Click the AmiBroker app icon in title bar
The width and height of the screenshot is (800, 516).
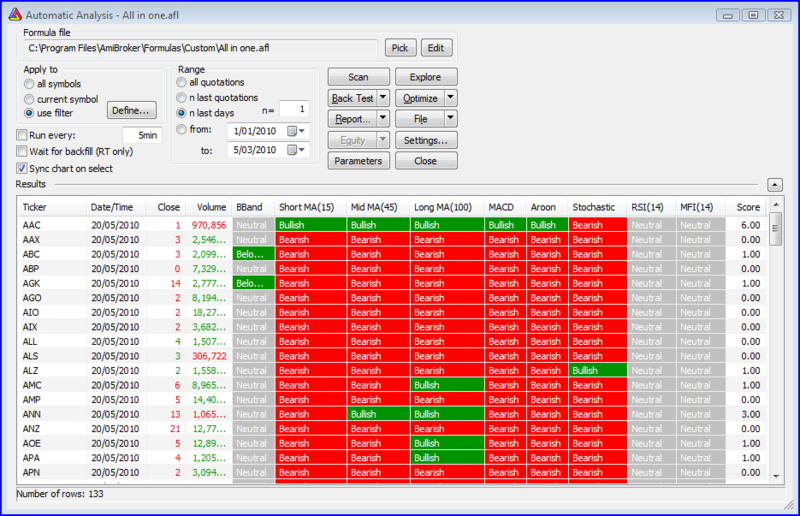click(15, 15)
